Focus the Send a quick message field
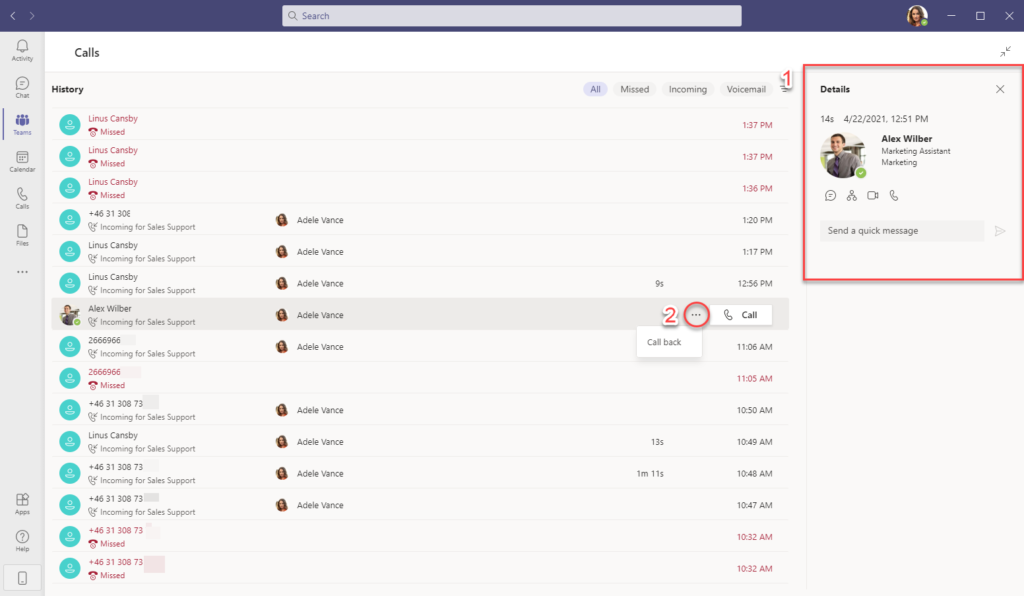Viewport: 1024px width, 596px height. click(902, 230)
